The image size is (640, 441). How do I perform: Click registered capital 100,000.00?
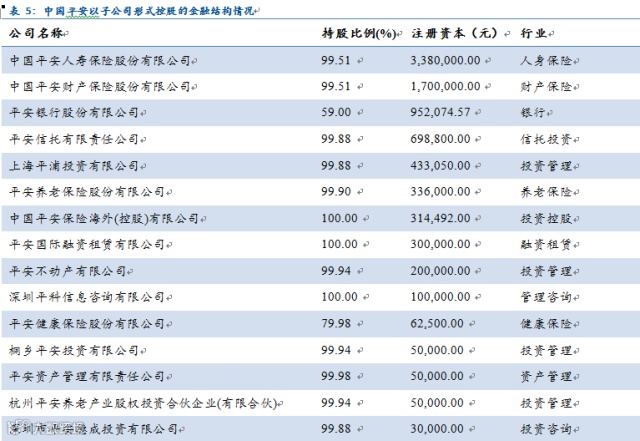click(440, 296)
